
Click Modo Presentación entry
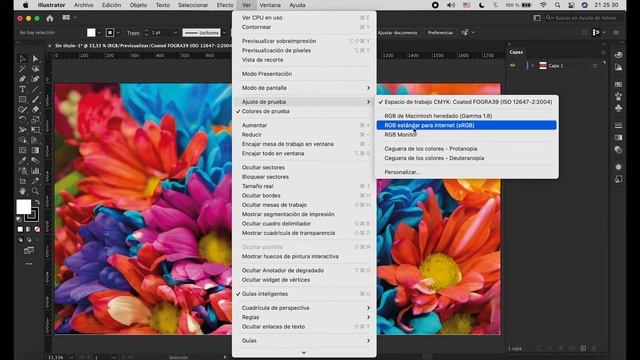pyautogui.click(x=304, y=74)
